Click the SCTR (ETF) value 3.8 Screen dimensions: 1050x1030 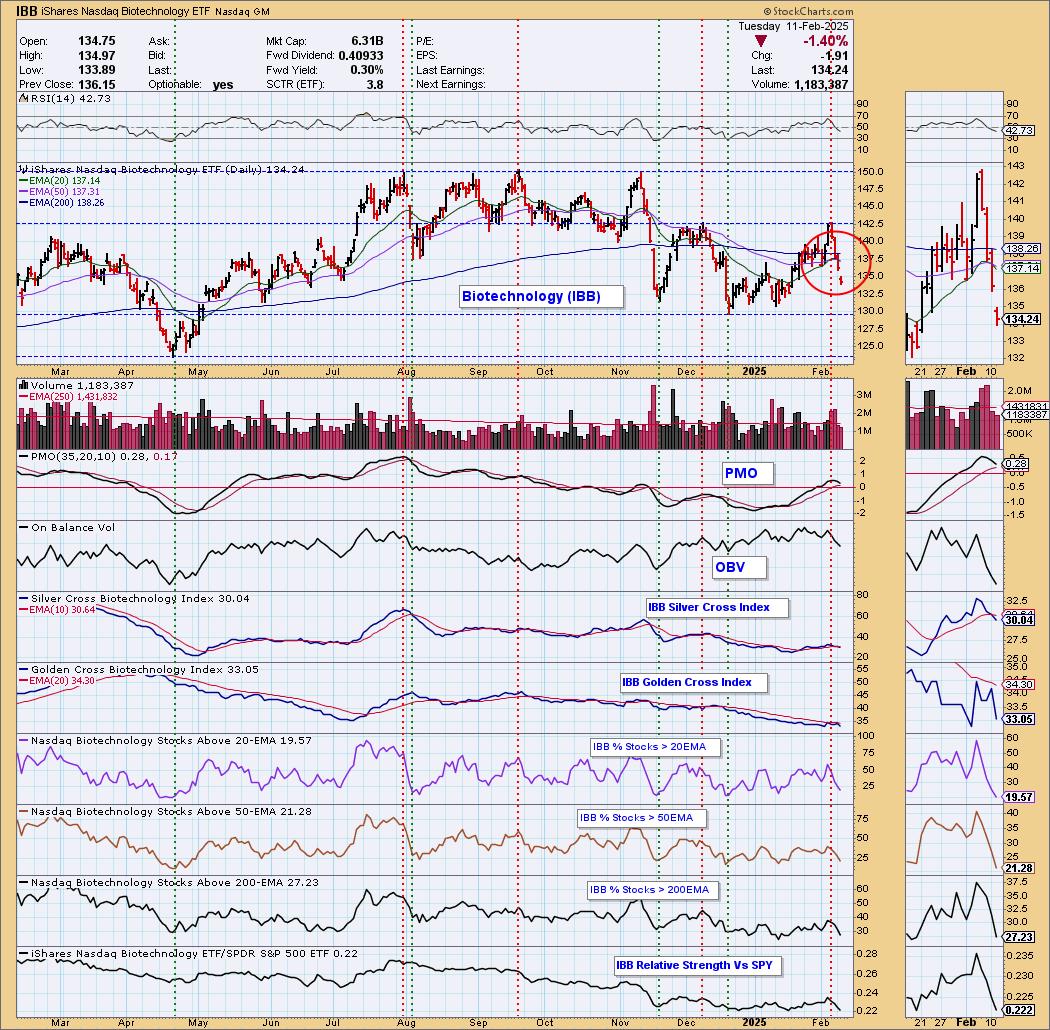coord(375,84)
